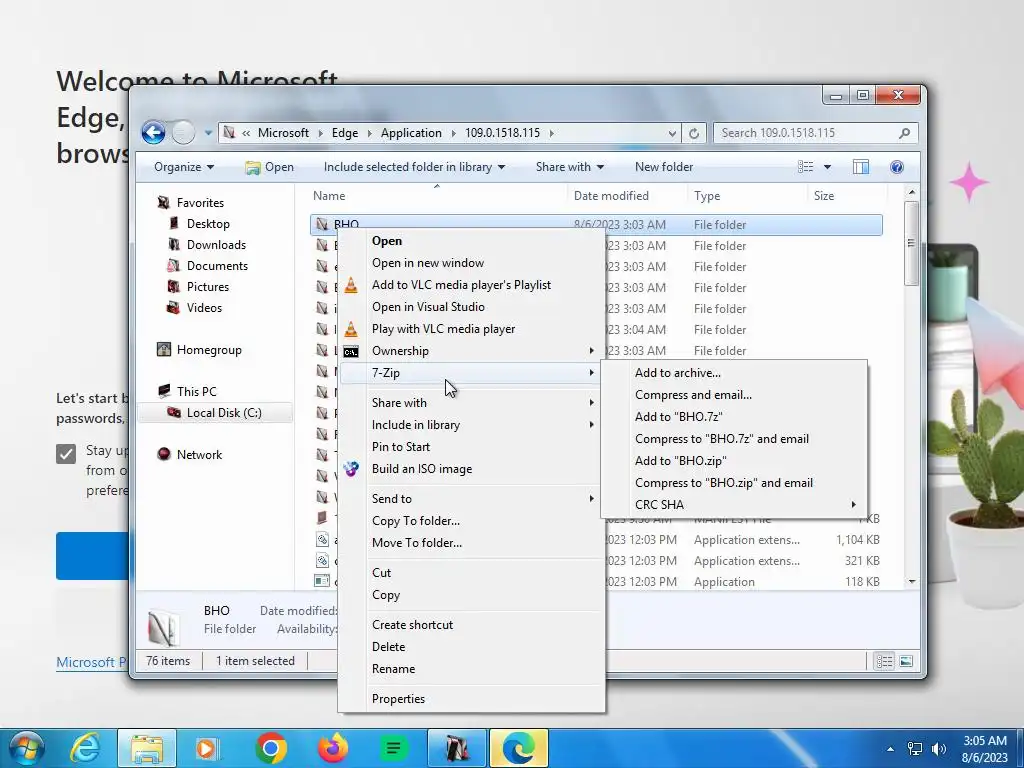Click the network tray icon
Viewport: 1024px width, 768px height.
(915, 749)
